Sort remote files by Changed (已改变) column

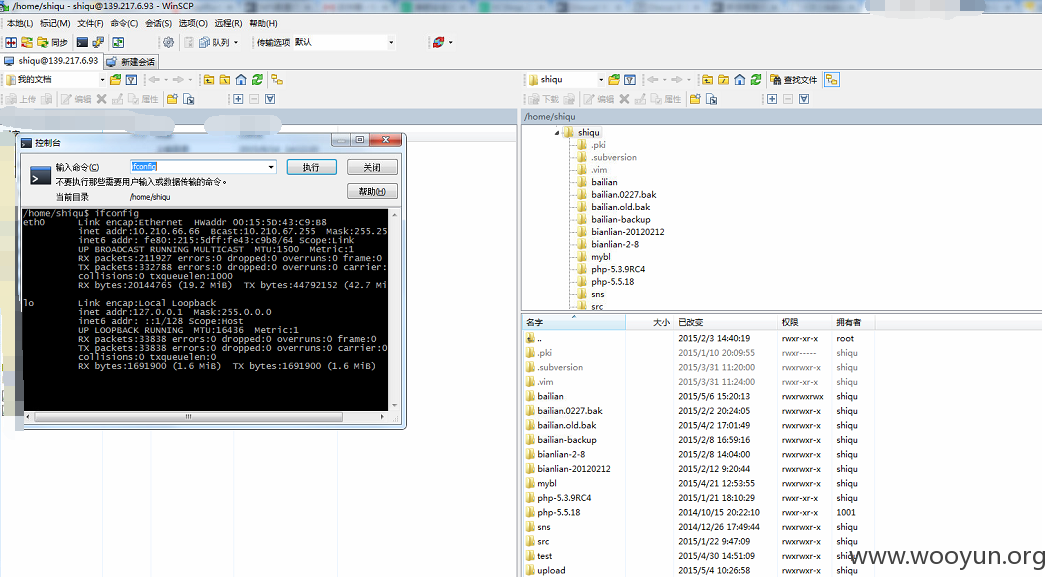click(726, 322)
